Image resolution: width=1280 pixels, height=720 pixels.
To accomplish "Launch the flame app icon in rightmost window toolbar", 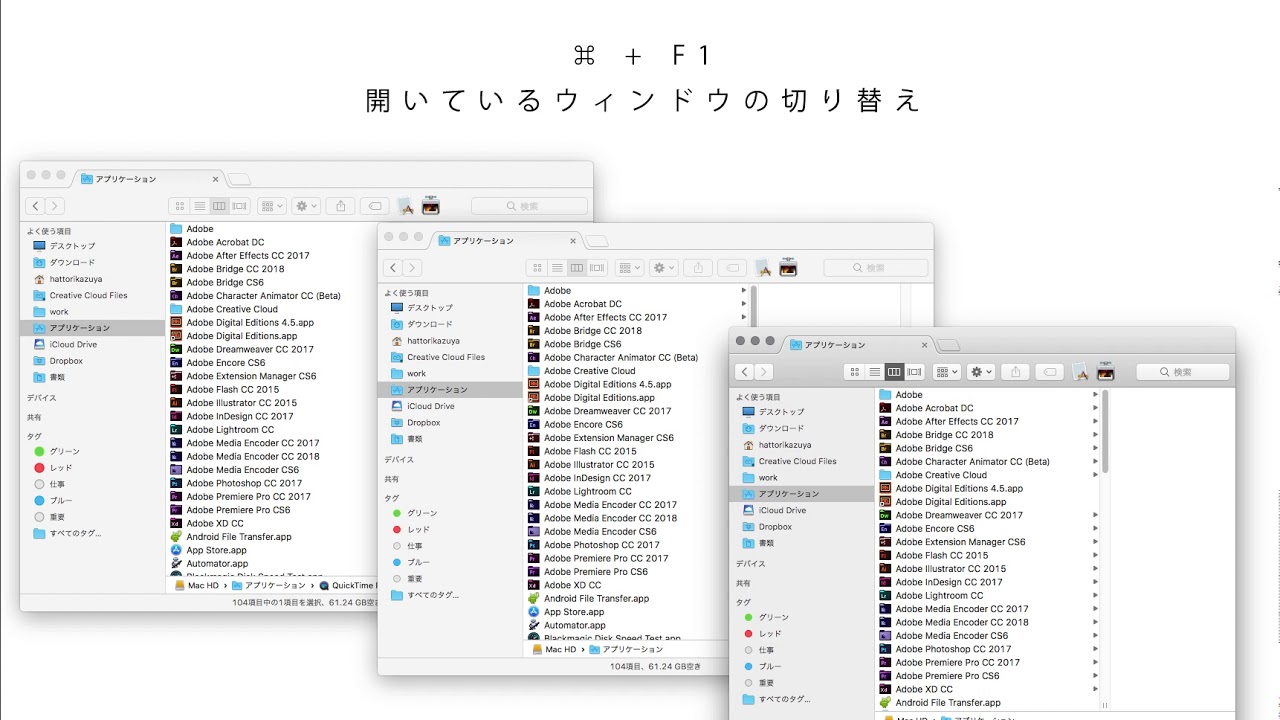I will coord(1105,372).
